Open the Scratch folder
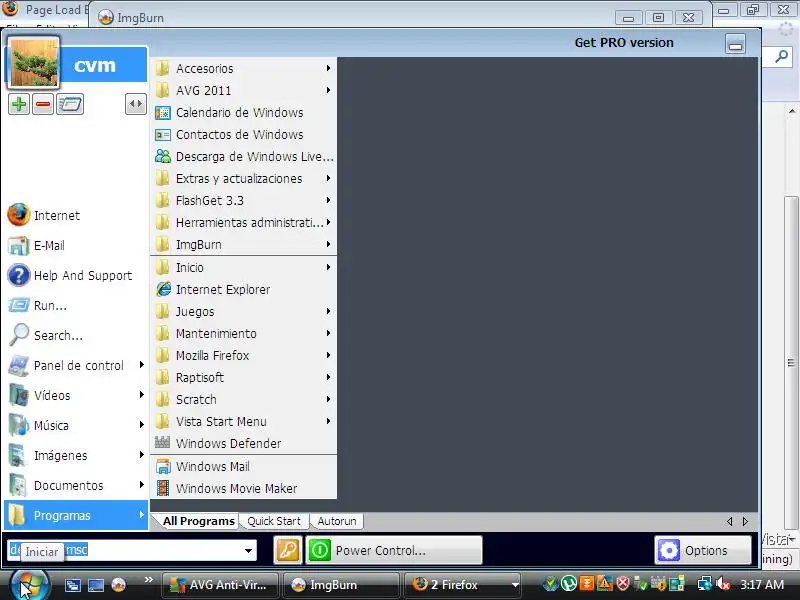800x600 pixels. 243,399
